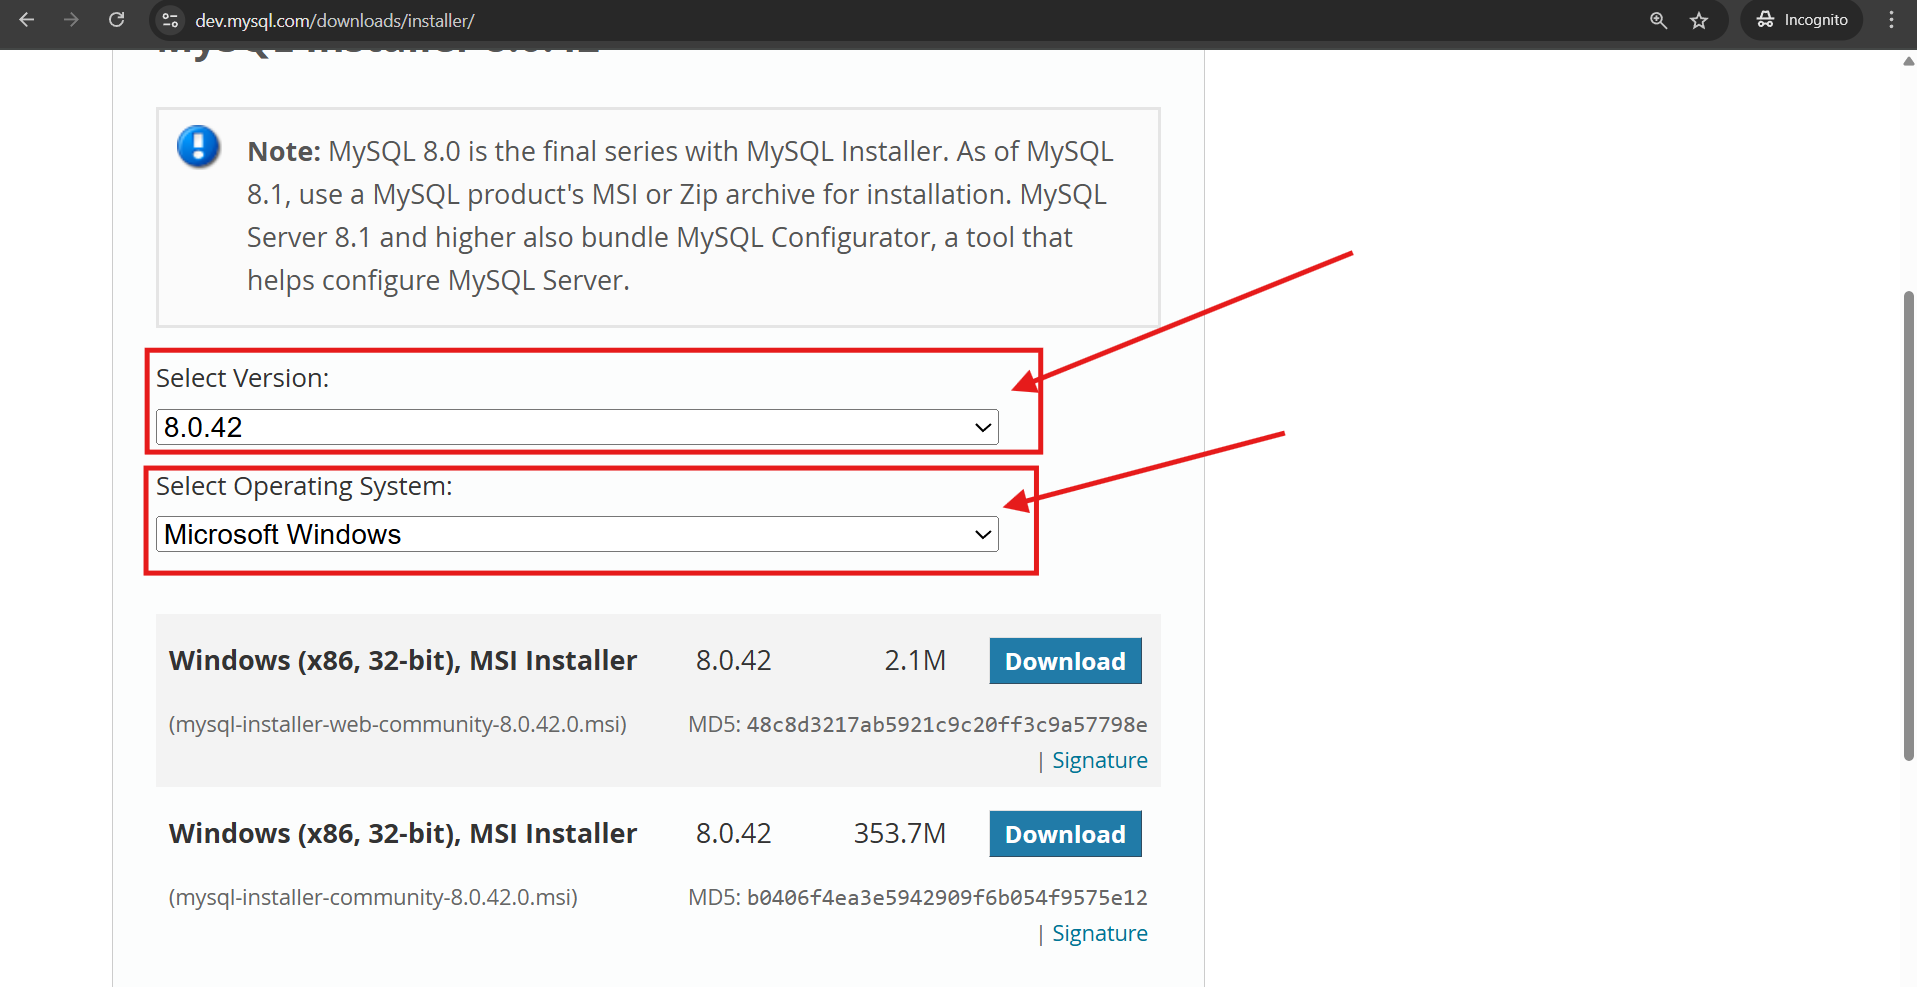This screenshot has width=1917, height=987.
Task: Open site information icon in address bar
Action: (171, 20)
